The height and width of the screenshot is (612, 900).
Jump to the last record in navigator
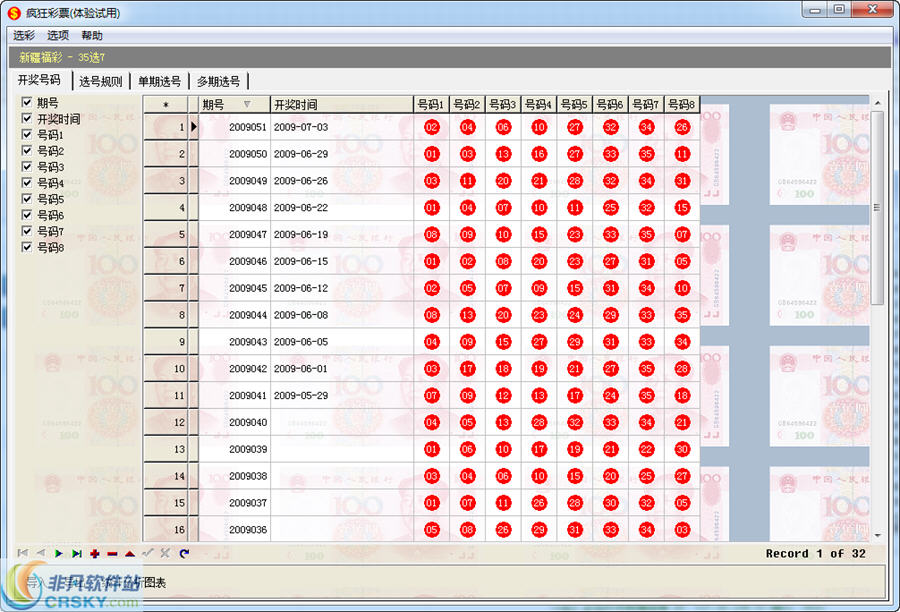(x=76, y=553)
